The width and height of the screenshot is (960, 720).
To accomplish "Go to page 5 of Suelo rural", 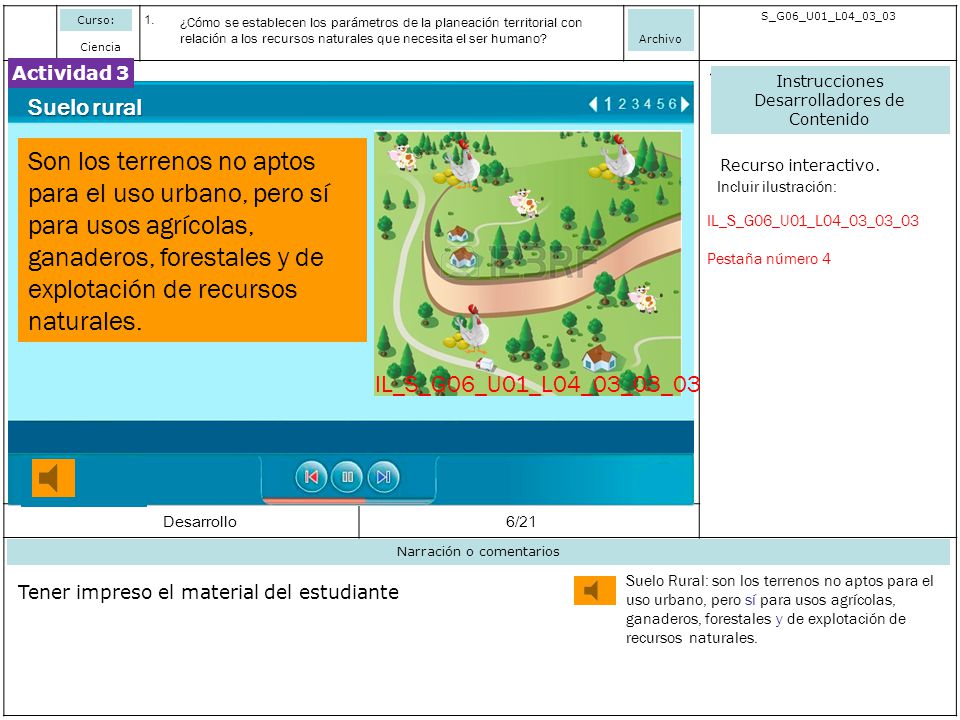I will coord(660,104).
